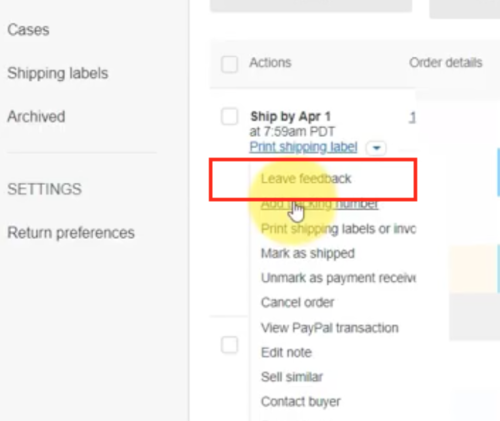The image size is (500, 421).
Task: Choose Sell similar option
Action: (292, 377)
